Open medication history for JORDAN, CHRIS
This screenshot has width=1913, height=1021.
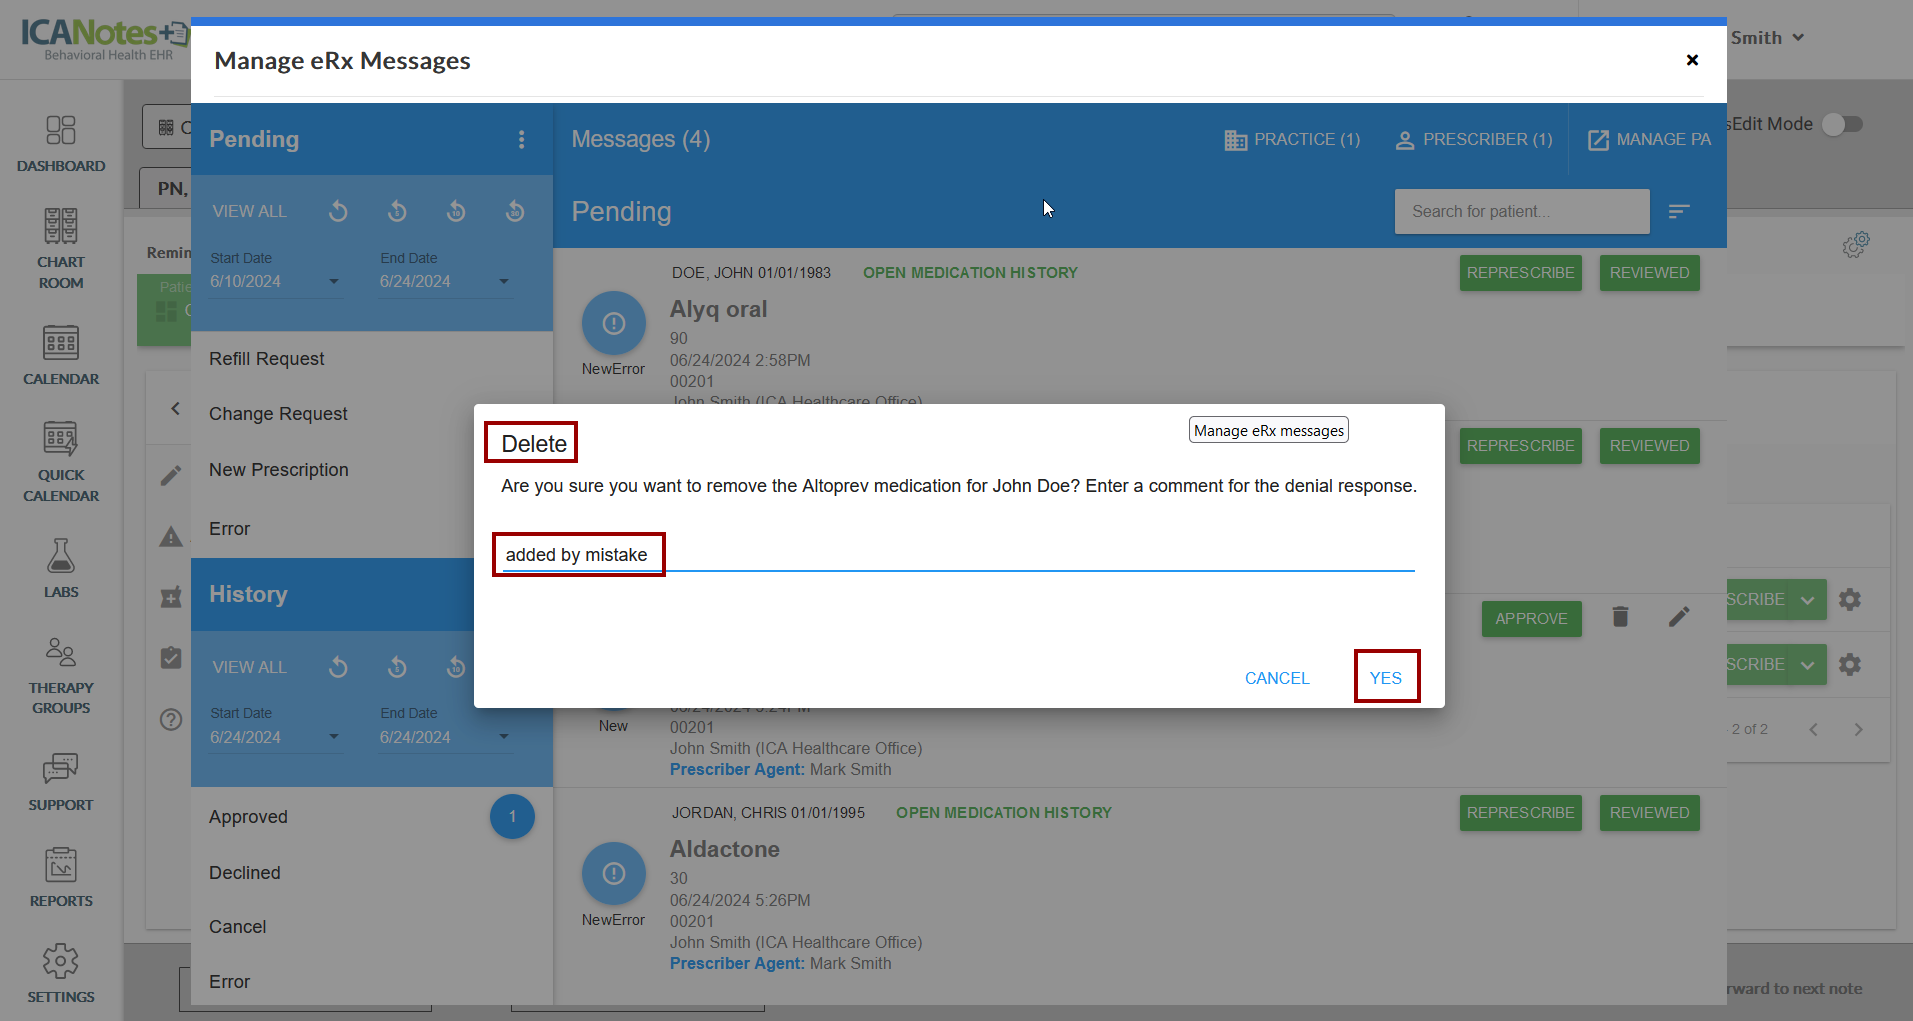pyautogui.click(x=1004, y=813)
